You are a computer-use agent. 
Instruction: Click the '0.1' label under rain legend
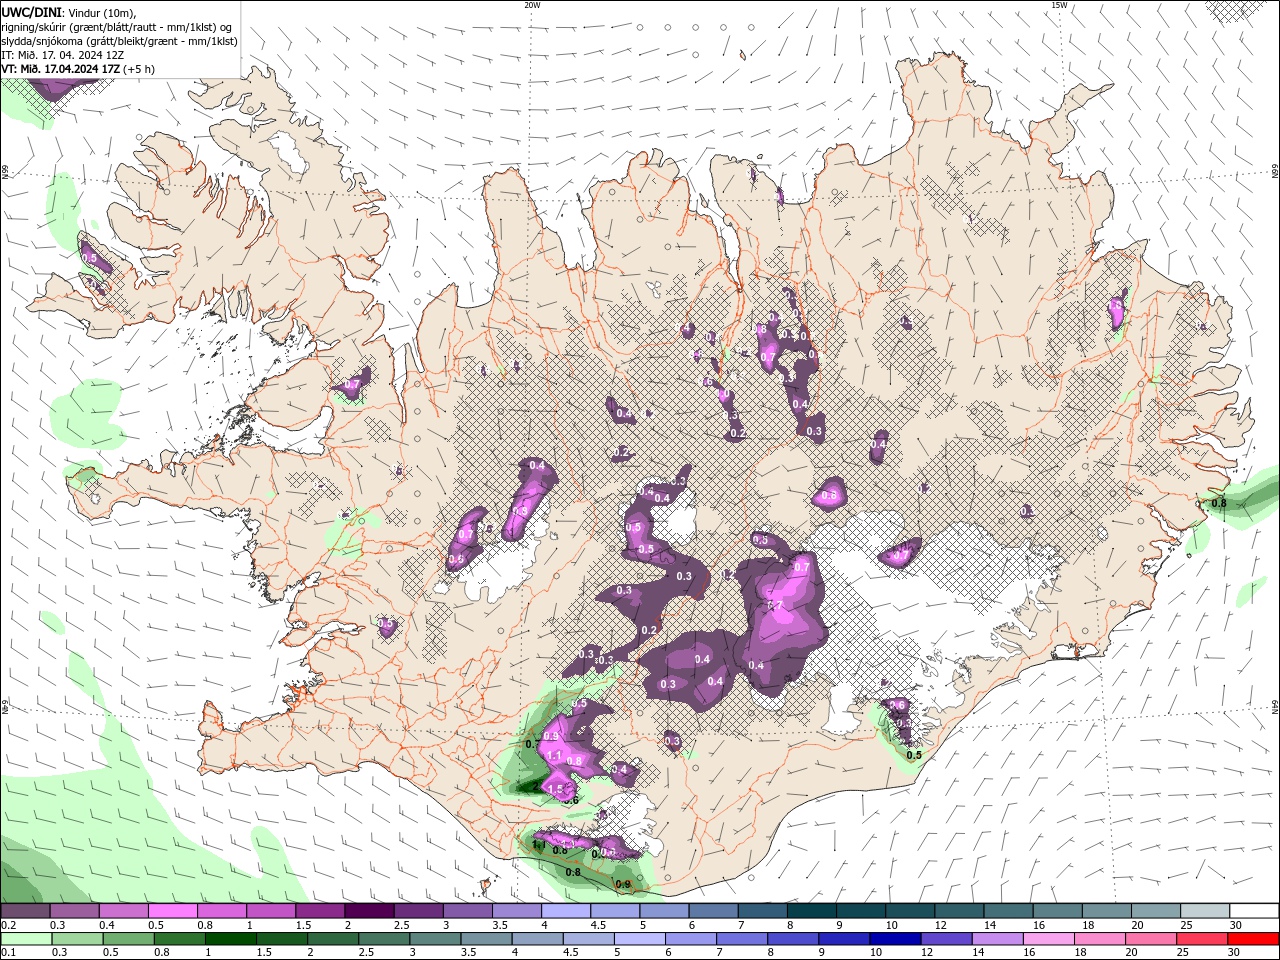[x=8, y=953]
